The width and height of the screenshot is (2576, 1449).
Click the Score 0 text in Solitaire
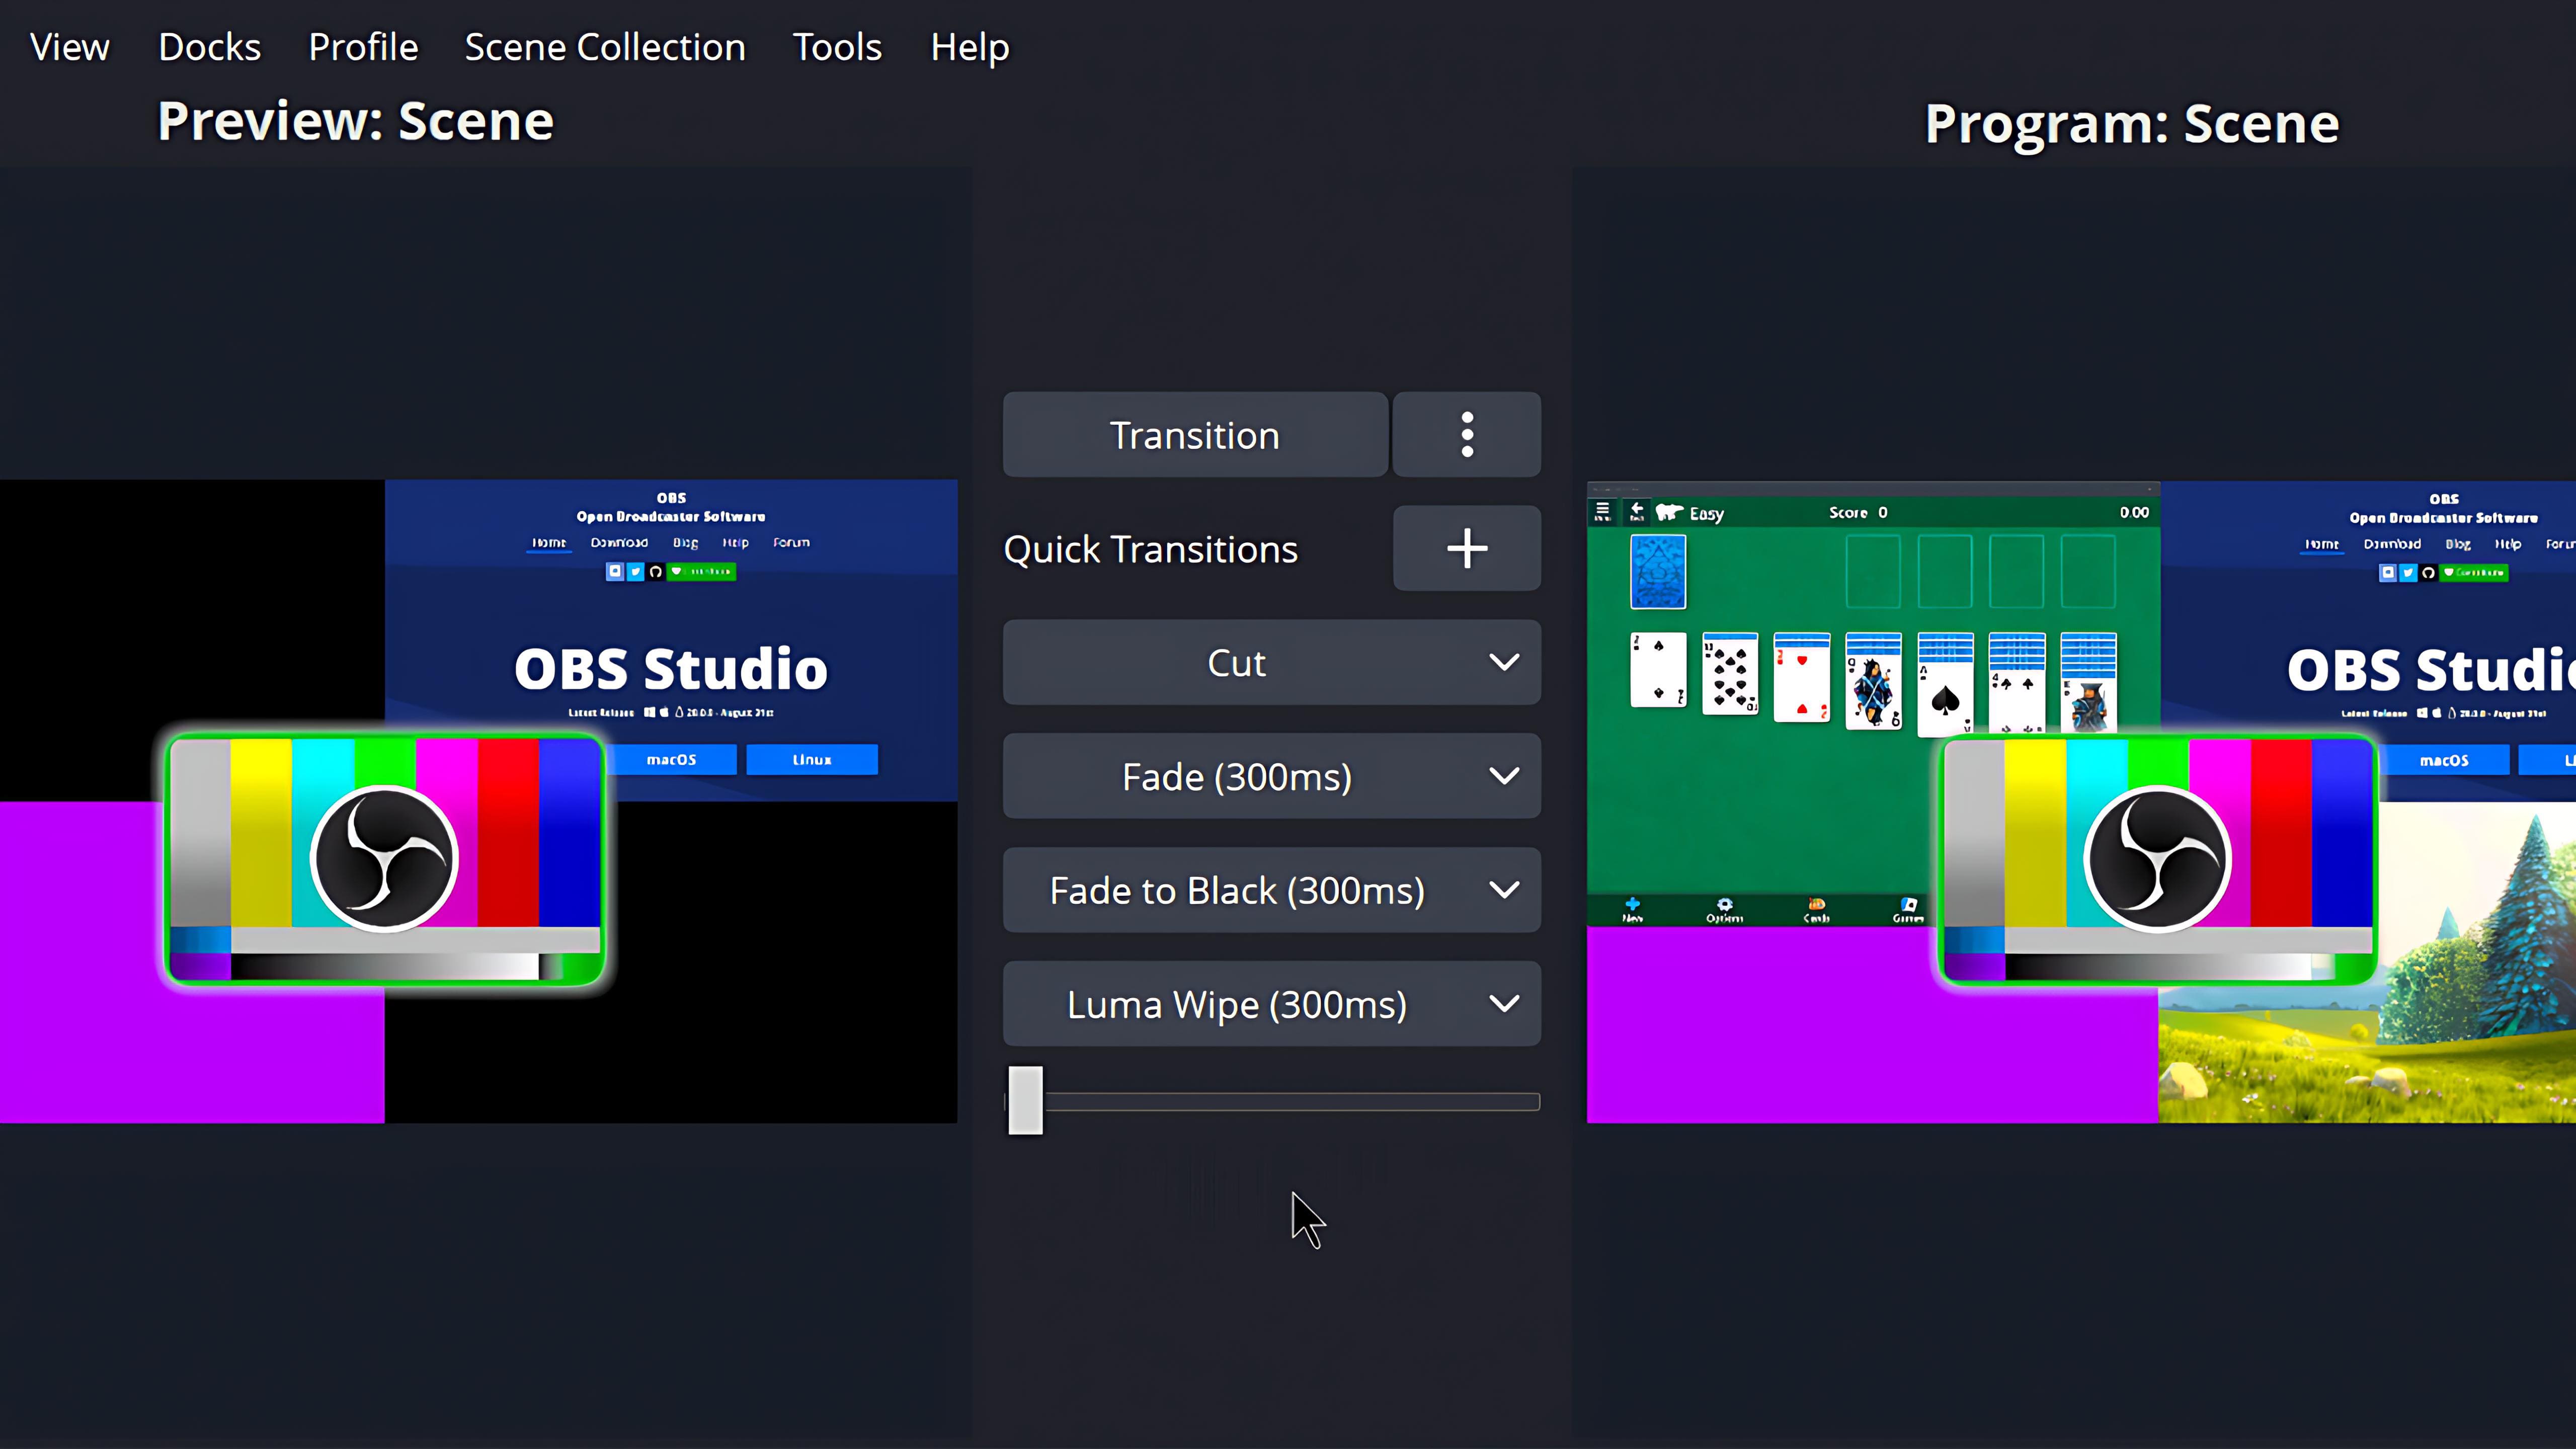click(1858, 512)
